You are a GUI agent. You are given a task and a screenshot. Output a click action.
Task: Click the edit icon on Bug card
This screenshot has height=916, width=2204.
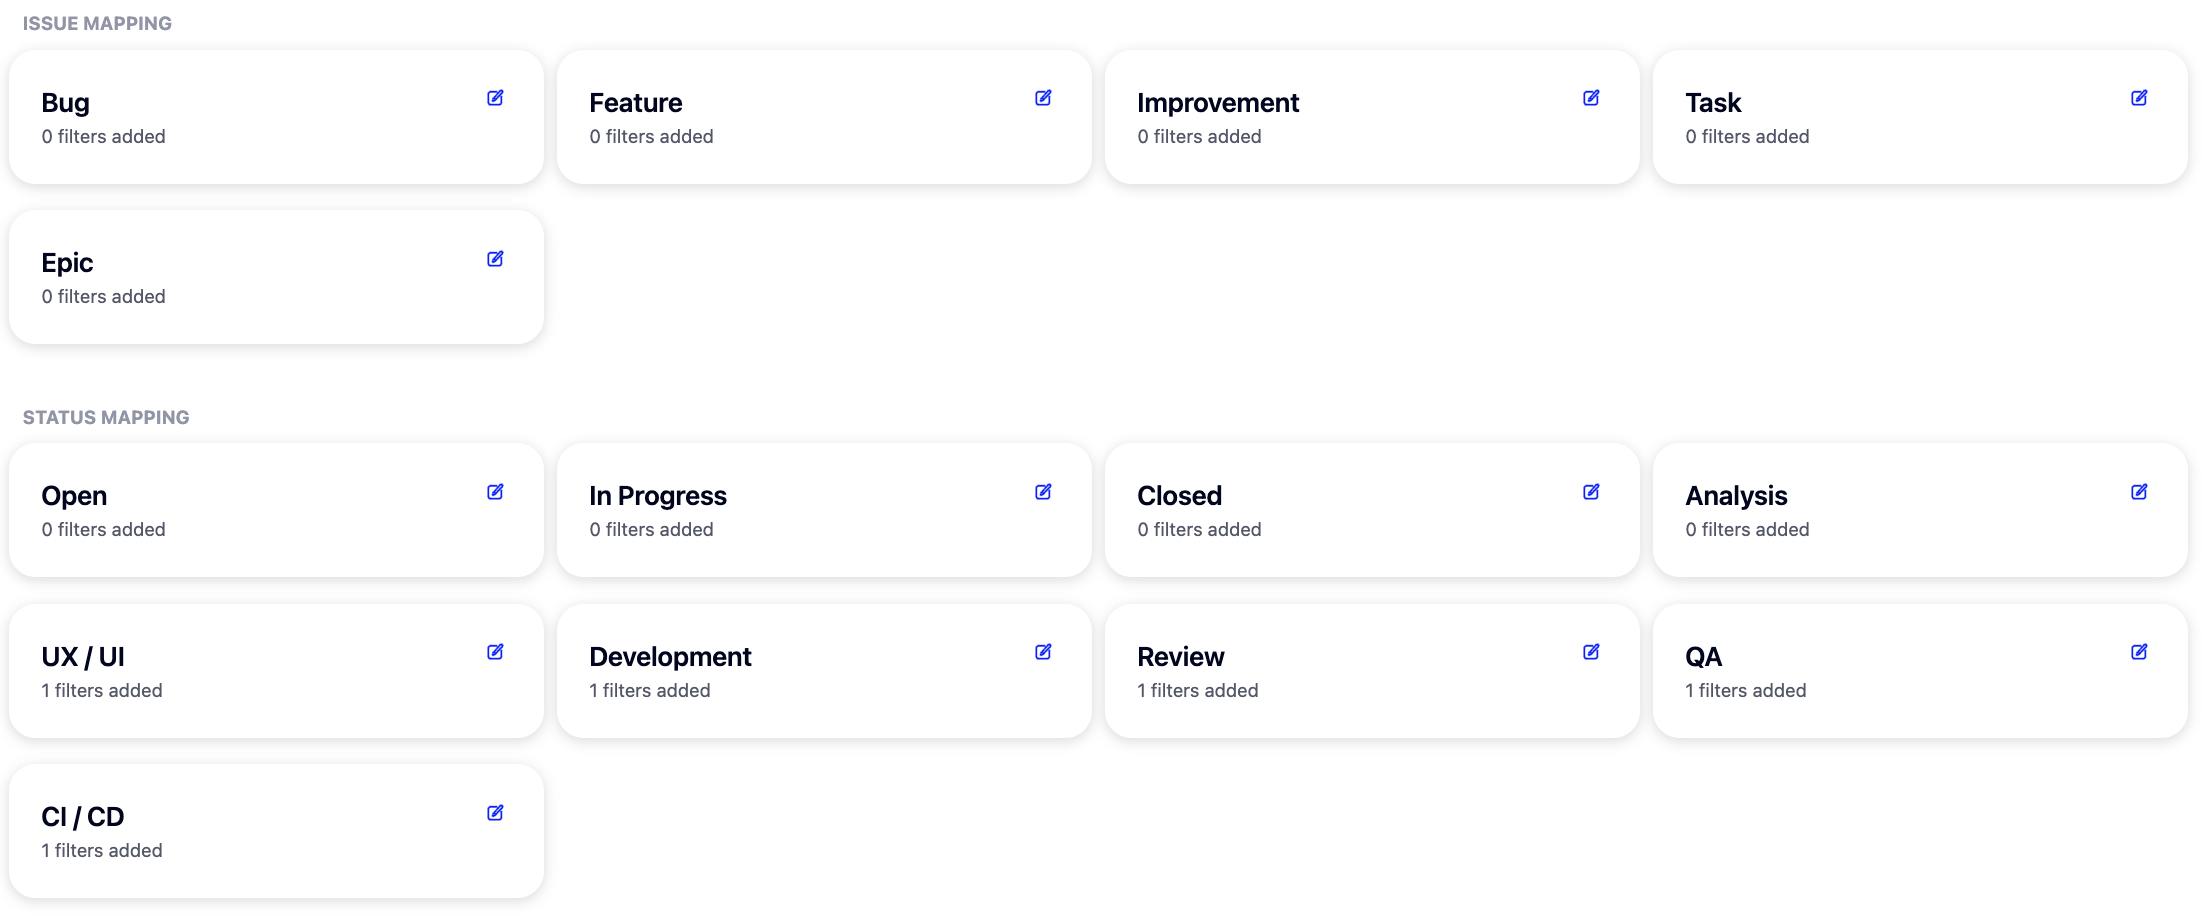[x=495, y=98]
